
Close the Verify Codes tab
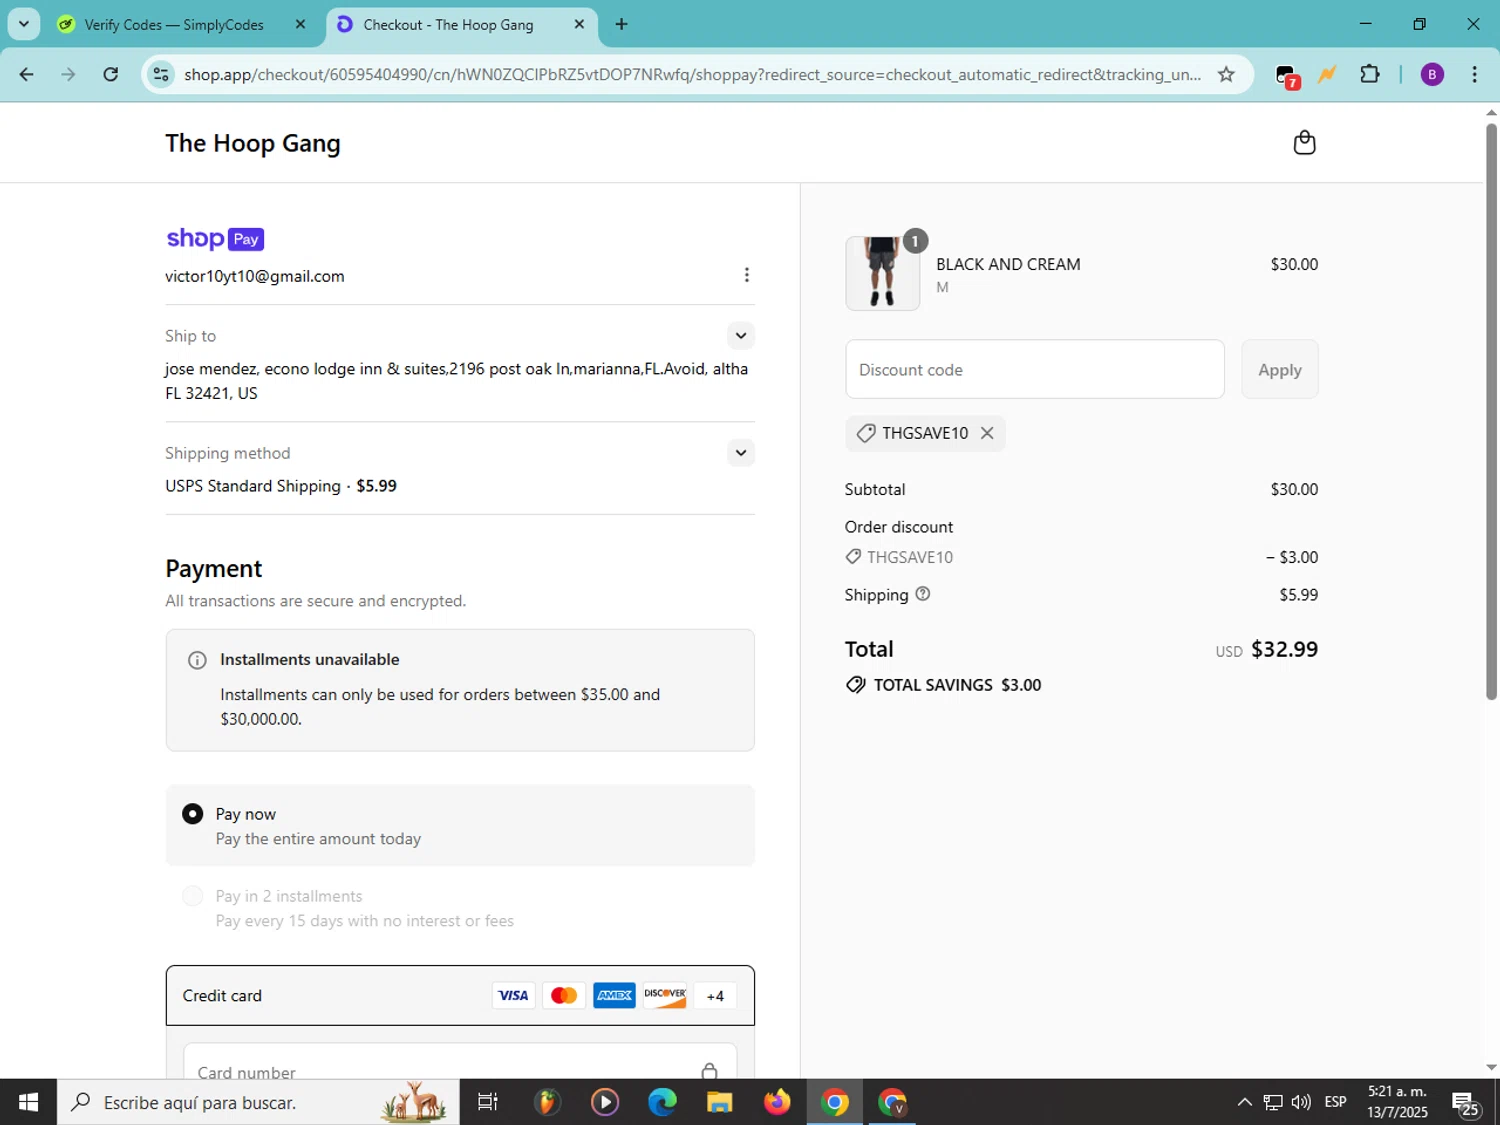300,24
